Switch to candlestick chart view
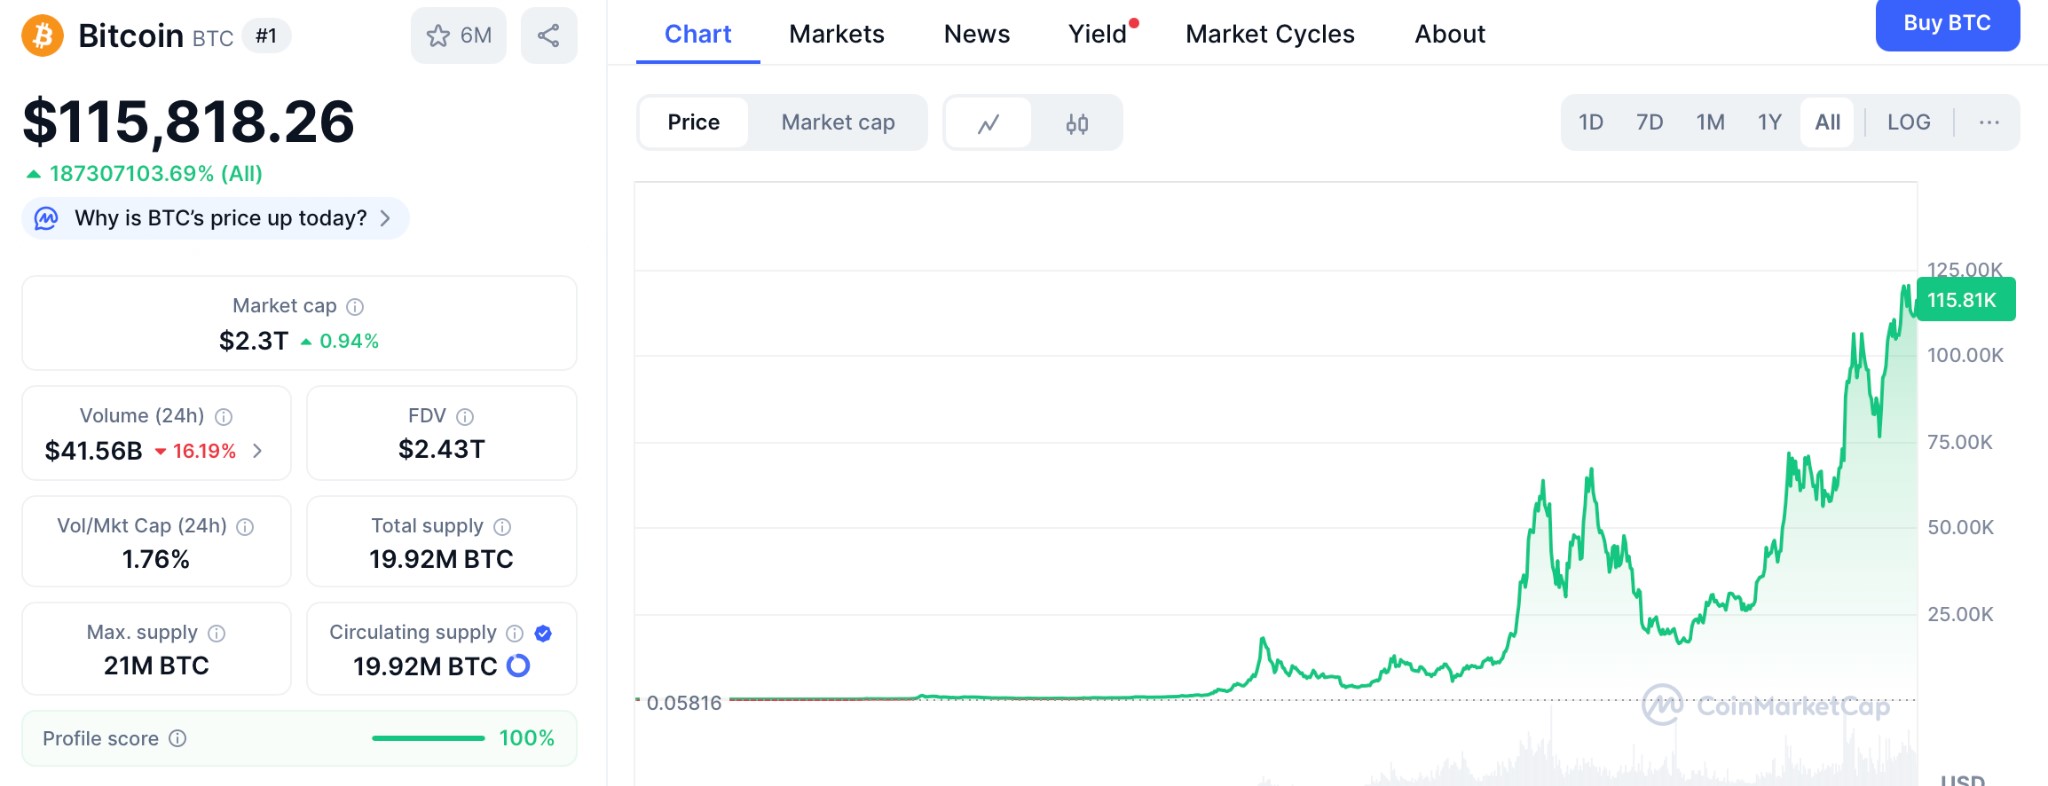 click(1076, 123)
